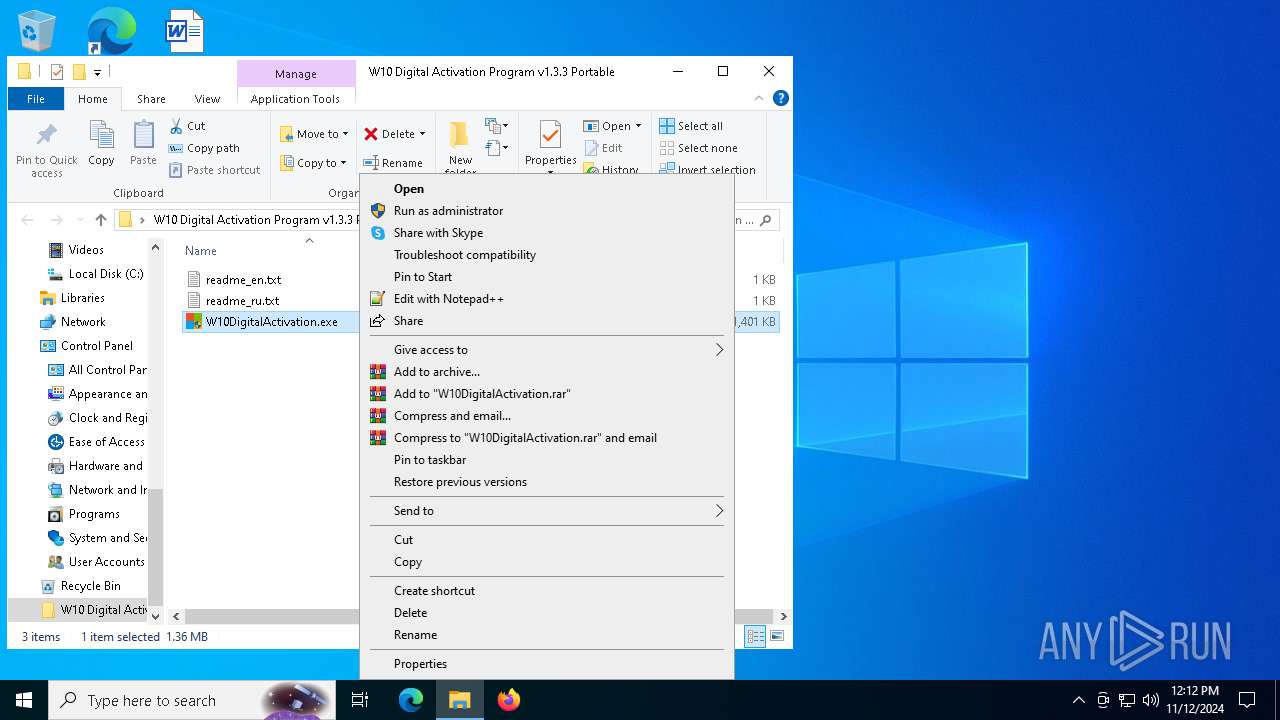Click the Name column header
The width and height of the screenshot is (1280, 720).
[201, 251]
